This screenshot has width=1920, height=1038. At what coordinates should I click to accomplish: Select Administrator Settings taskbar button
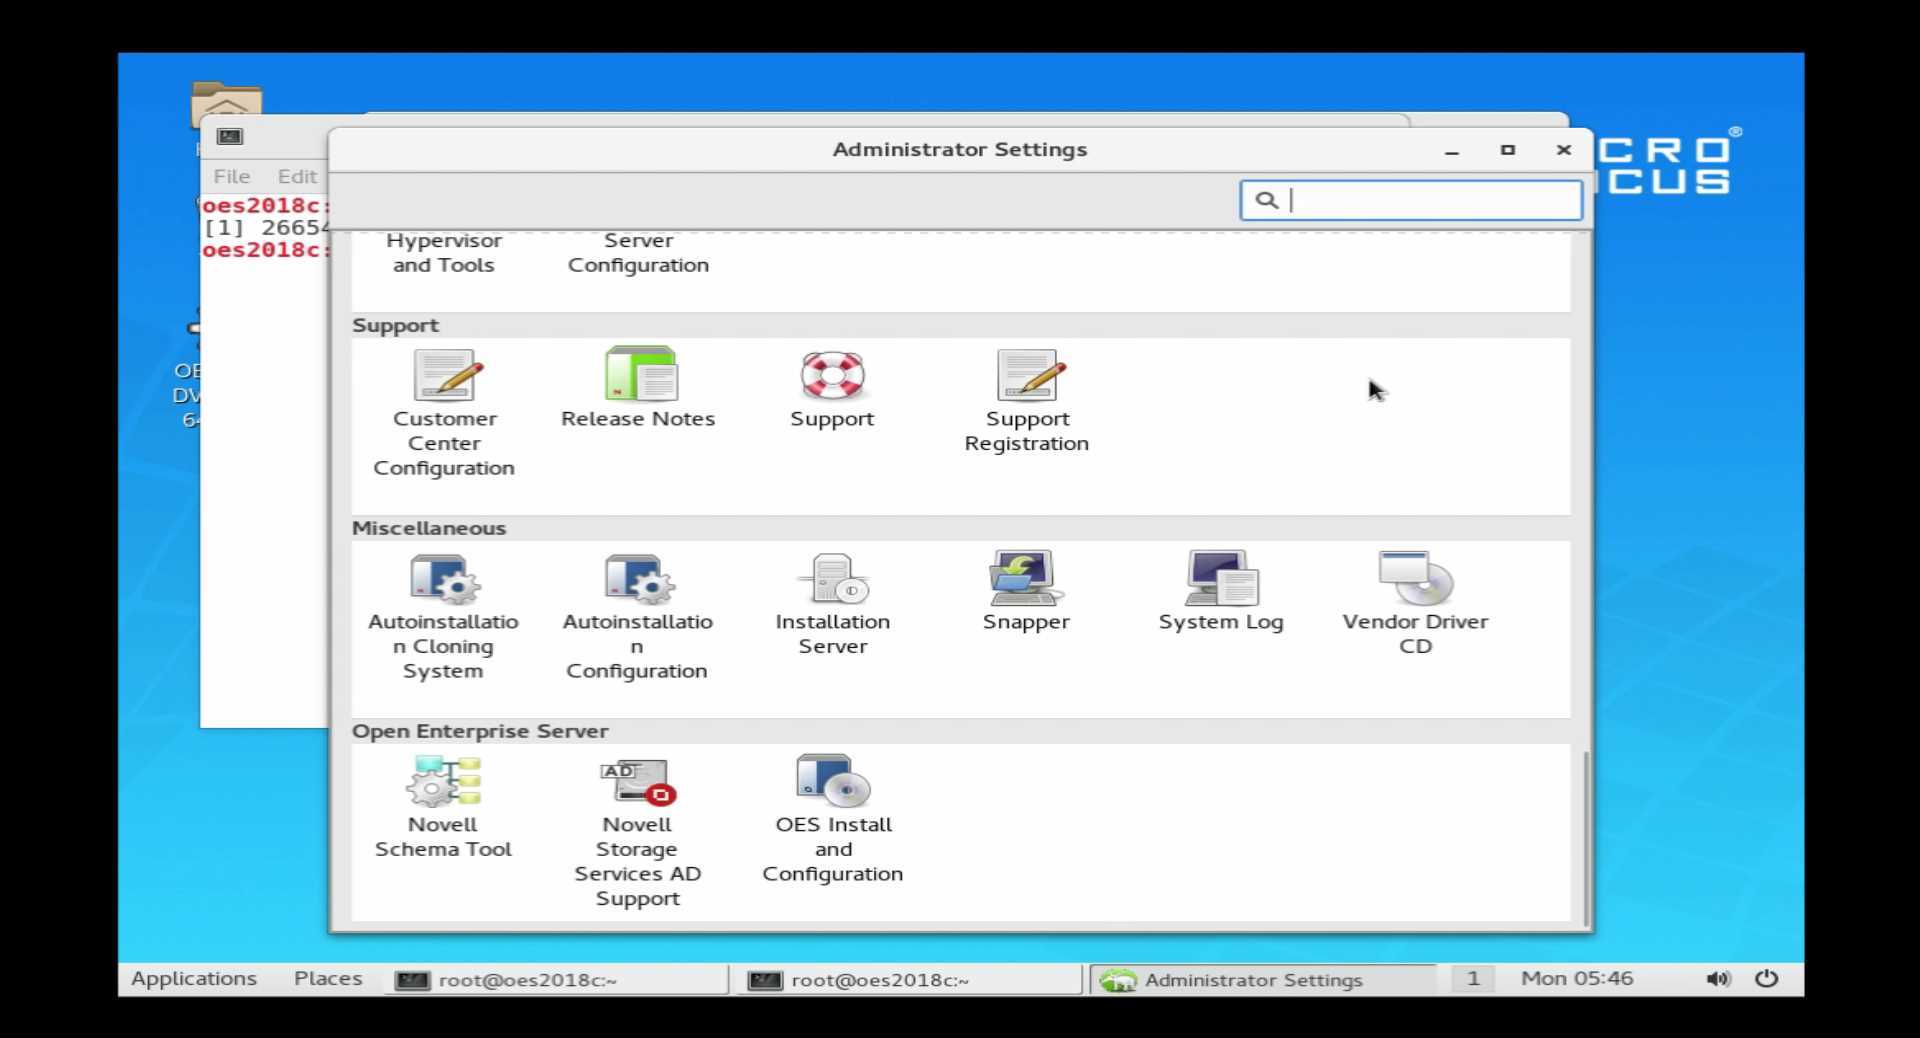click(x=1262, y=980)
